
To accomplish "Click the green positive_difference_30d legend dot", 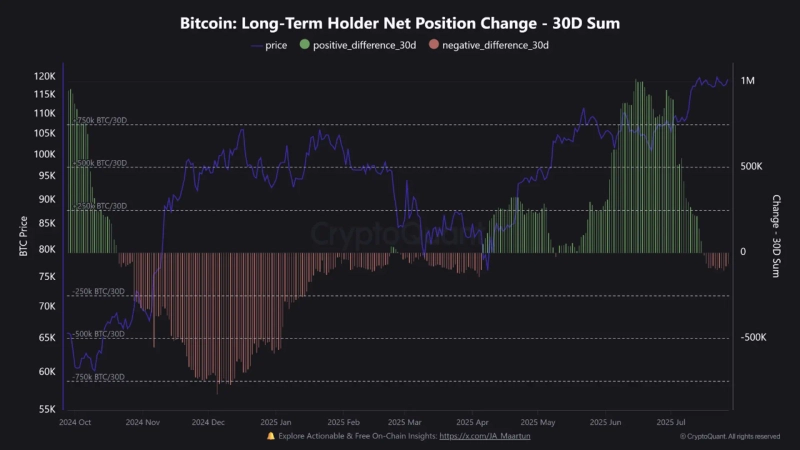I will (305, 45).
